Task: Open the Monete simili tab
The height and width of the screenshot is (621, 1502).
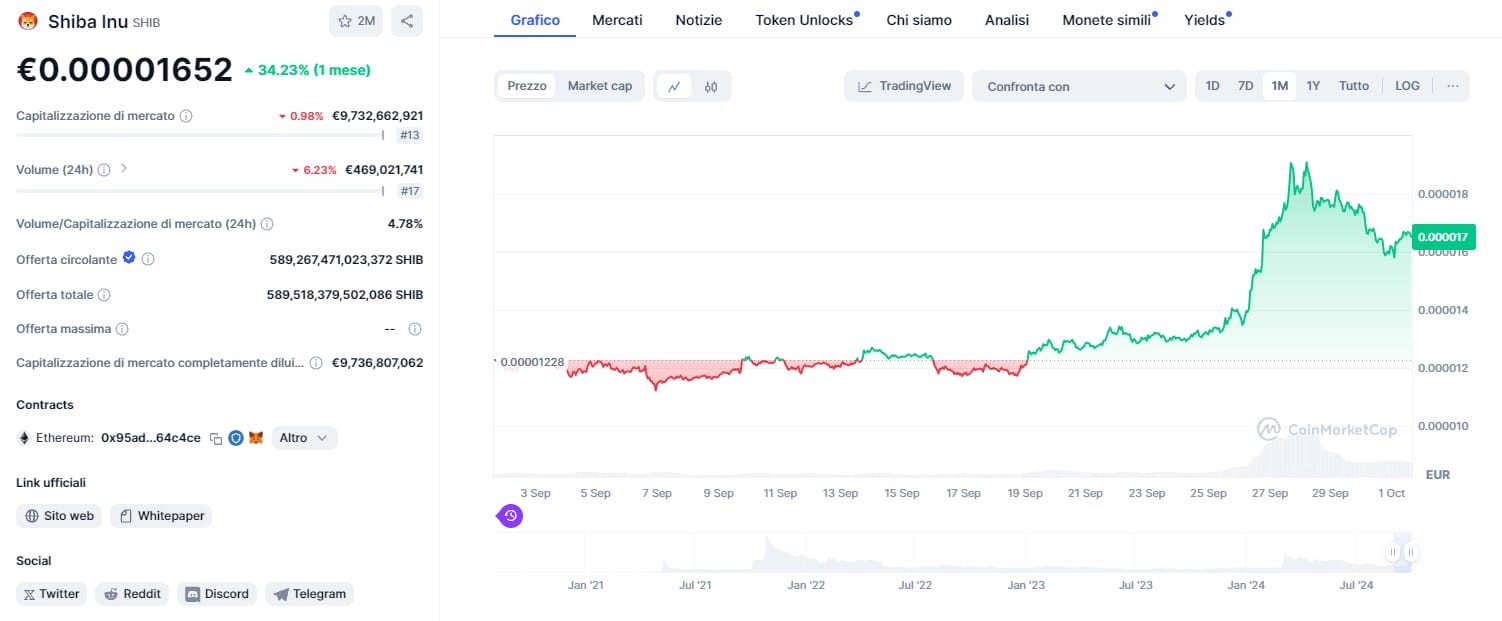Action: click(x=1107, y=20)
